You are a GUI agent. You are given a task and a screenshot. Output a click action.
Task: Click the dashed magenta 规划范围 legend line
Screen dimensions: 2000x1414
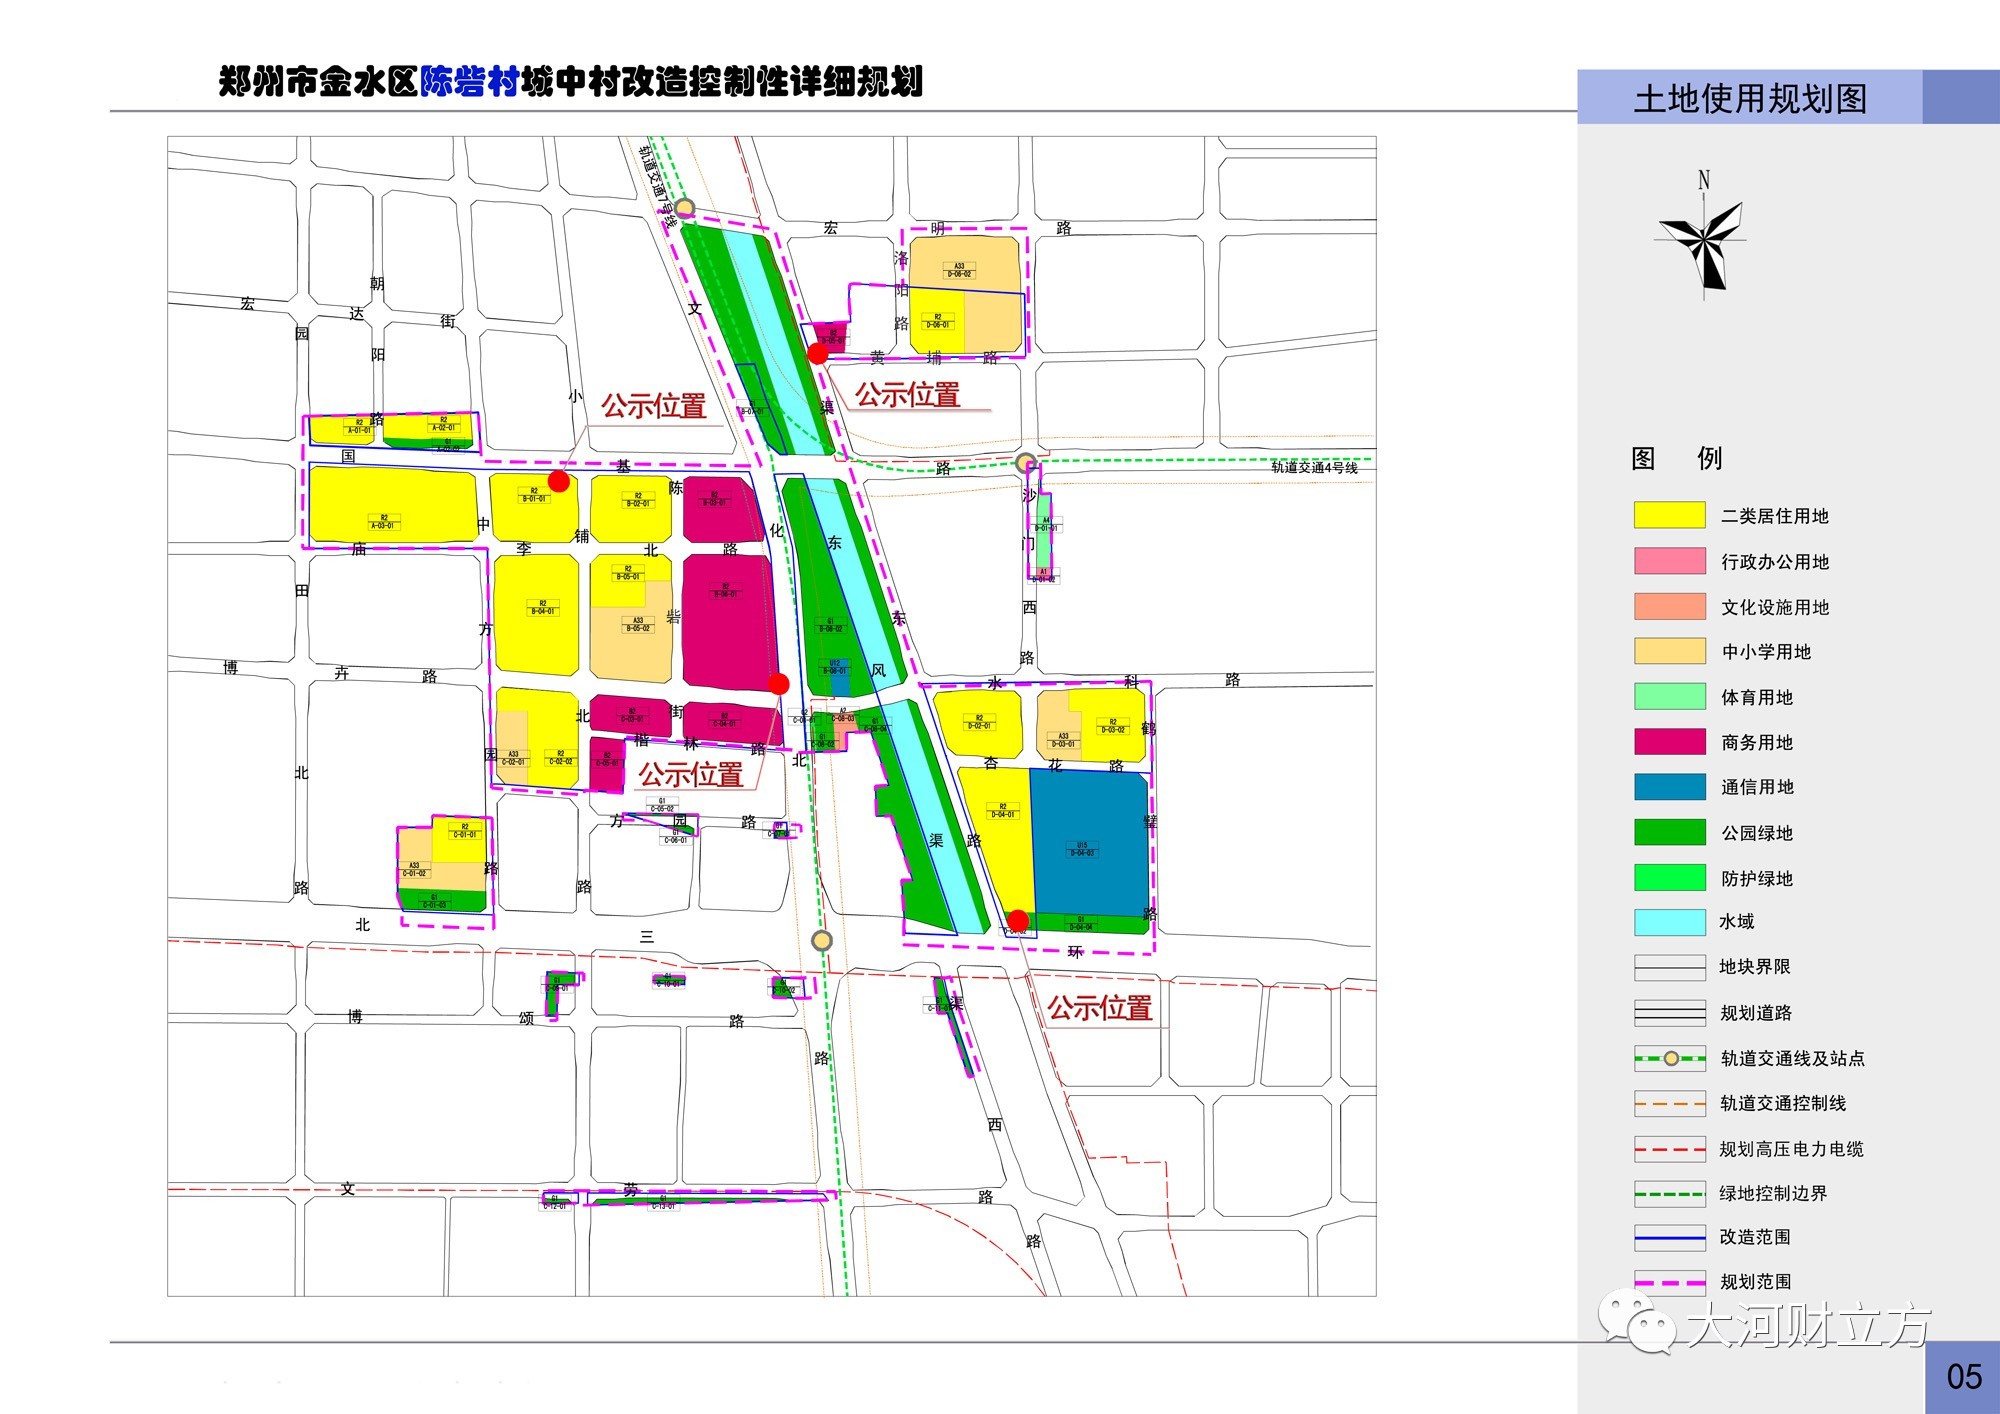(x=1669, y=1282)
